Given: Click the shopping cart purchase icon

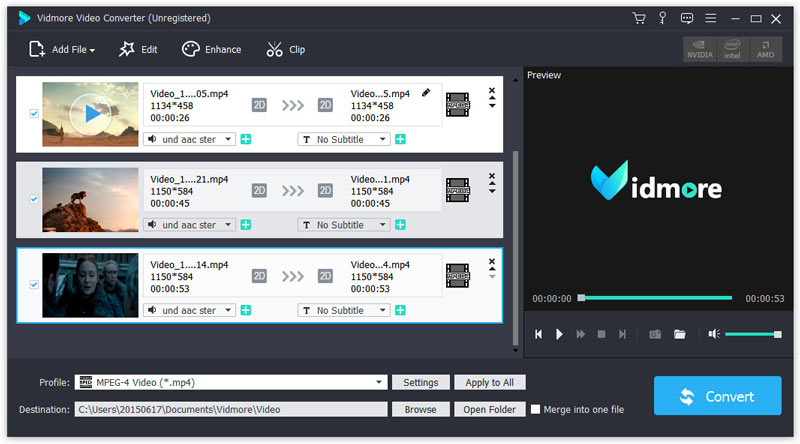Looking at the screenshot, I should [639, 18].
